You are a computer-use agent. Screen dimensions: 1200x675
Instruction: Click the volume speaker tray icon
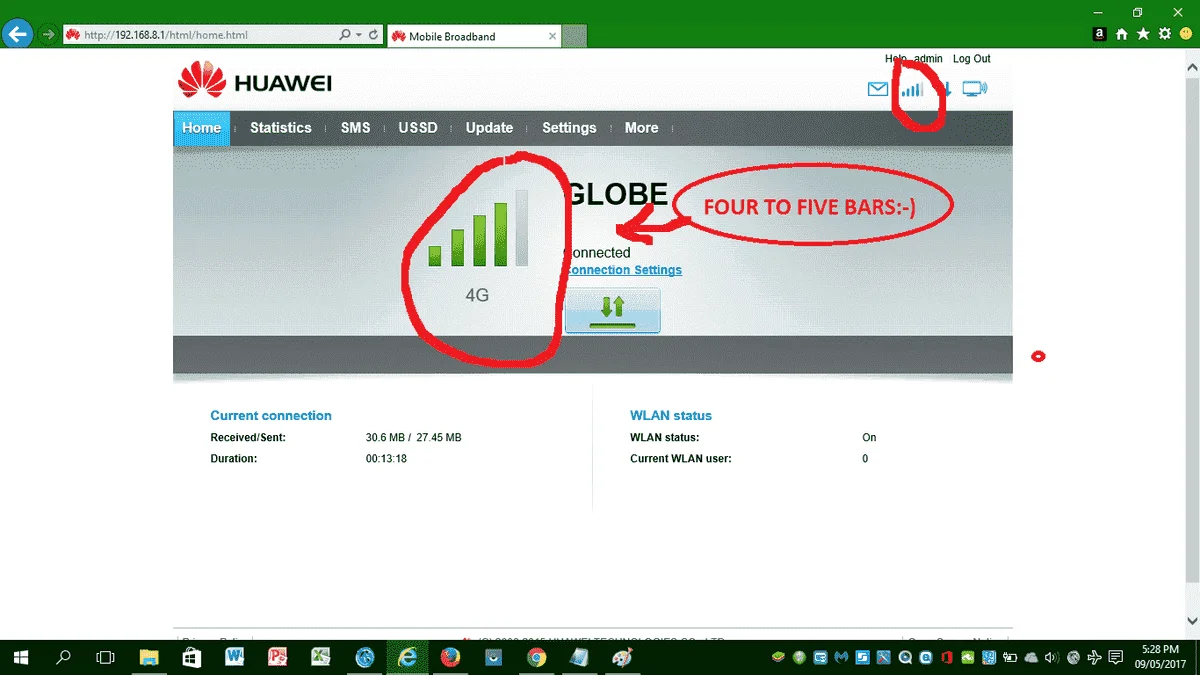coord(1052,657)
